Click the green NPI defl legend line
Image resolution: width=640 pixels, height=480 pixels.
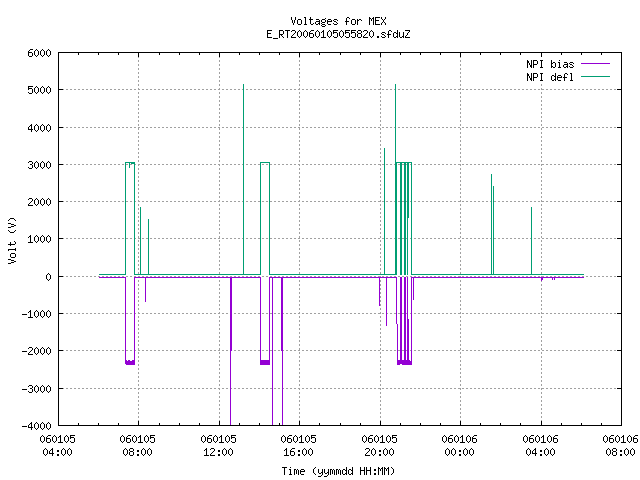point(596,76)
